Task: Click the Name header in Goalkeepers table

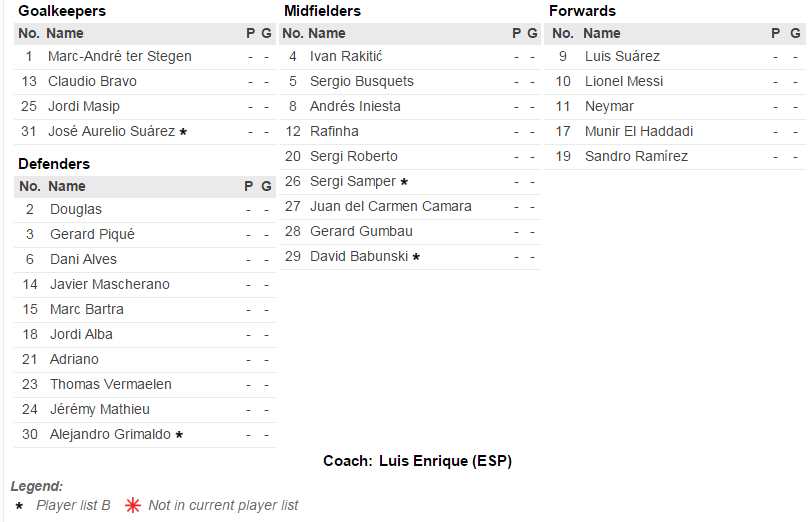Action: [66, 33]
